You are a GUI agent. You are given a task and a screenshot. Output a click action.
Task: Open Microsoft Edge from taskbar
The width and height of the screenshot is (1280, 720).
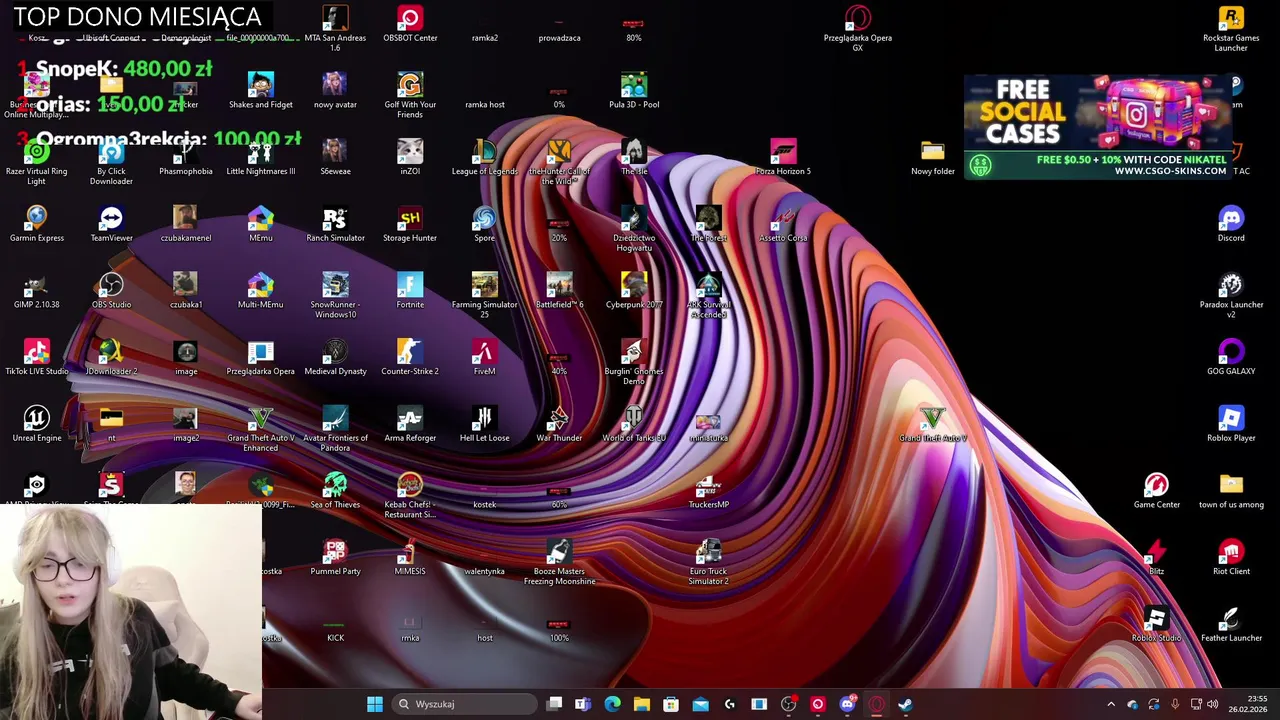tap(612, 704)
